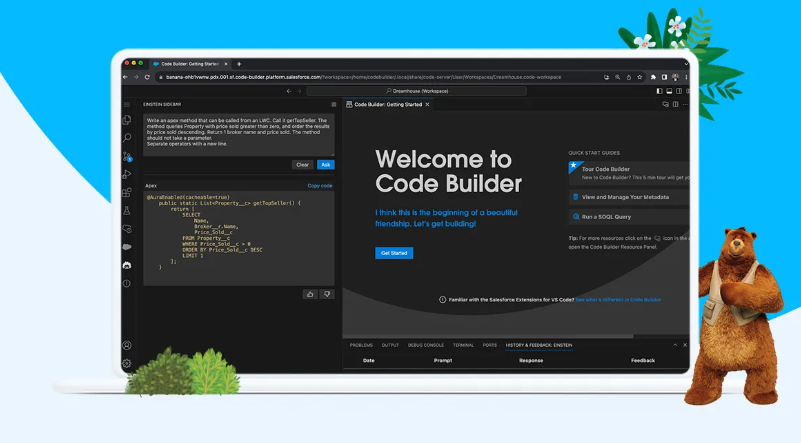Screen dimensions: 801x443
Task: Select the Einstein icon in the activity bar
Action: (127, 265)
